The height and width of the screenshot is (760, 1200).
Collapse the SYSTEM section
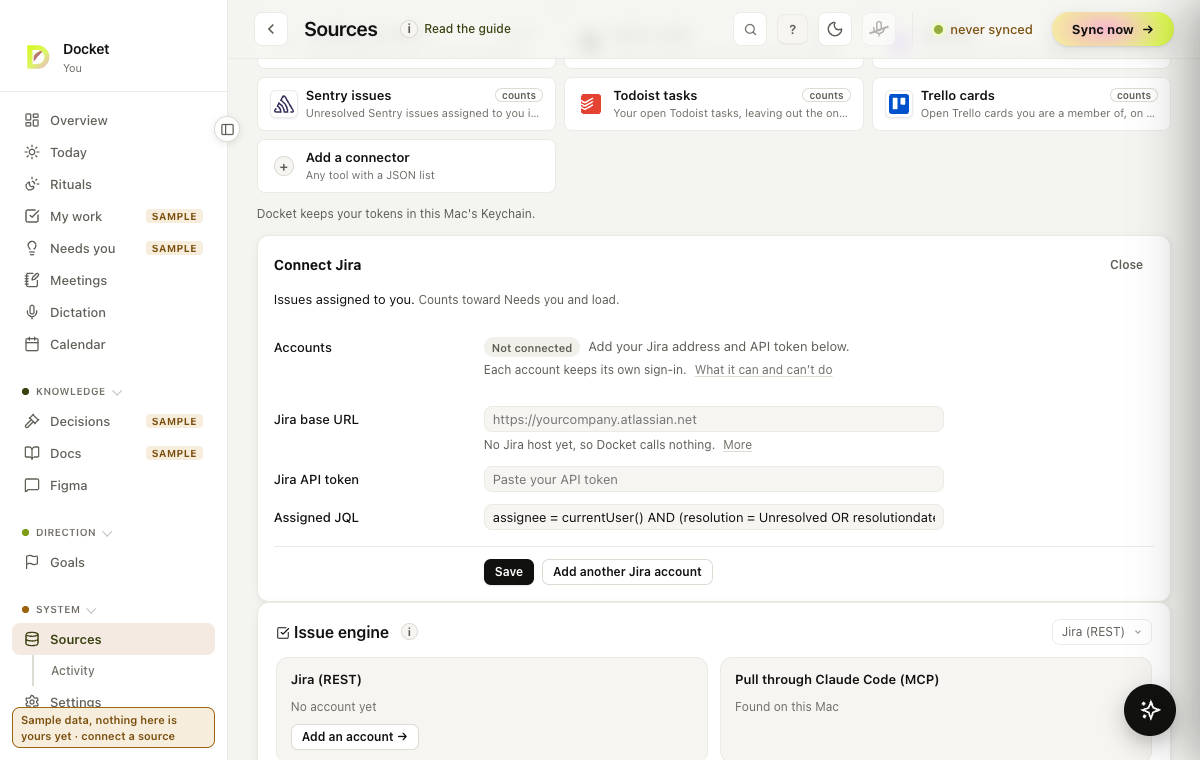(59, 610)
